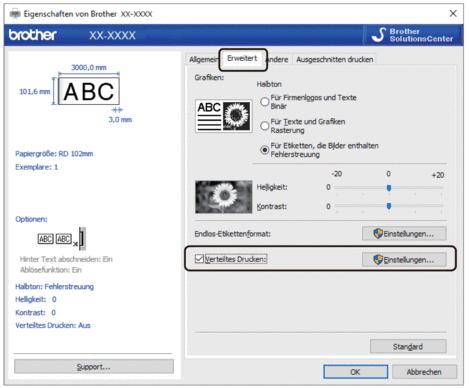The height and width of the screenshot is (388, 469).
Task: Click the Kontrast: 0 summary text
Action: tap(35, 312)
